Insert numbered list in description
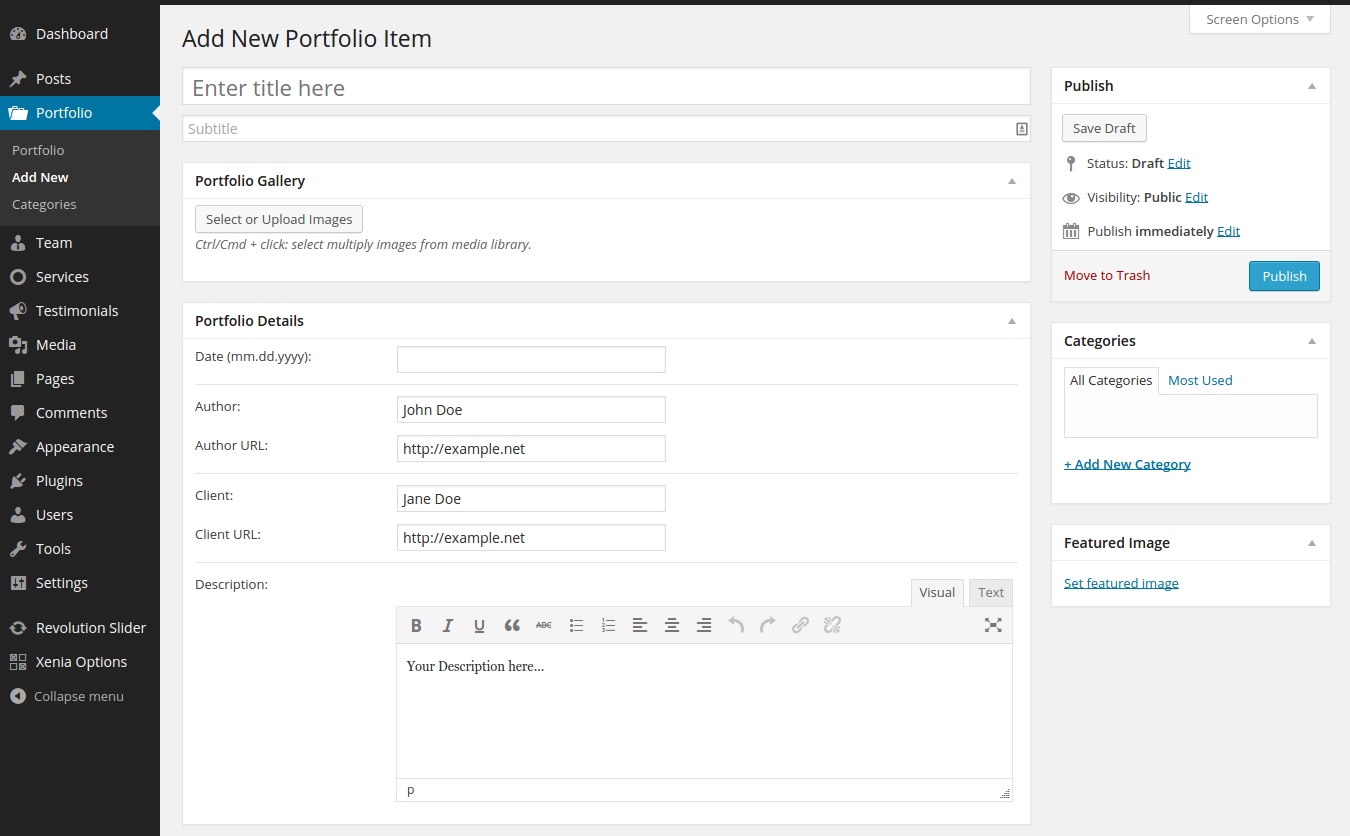Screen dimensions: 1350x836 [608, 625]
